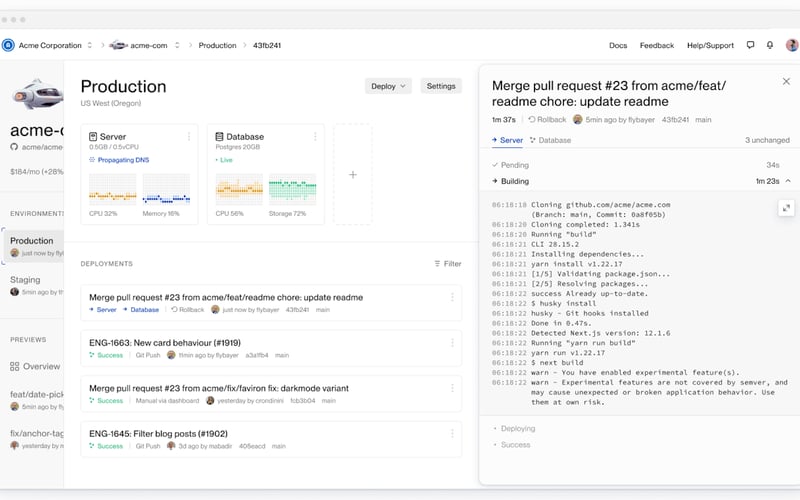Add a new service with the plus card
This screenshot has width=800, height=500.
point(353,174)
